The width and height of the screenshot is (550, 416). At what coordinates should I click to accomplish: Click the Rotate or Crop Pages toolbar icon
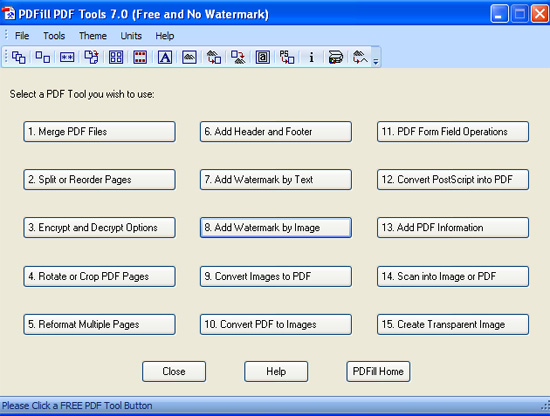[x=92, y=57]
